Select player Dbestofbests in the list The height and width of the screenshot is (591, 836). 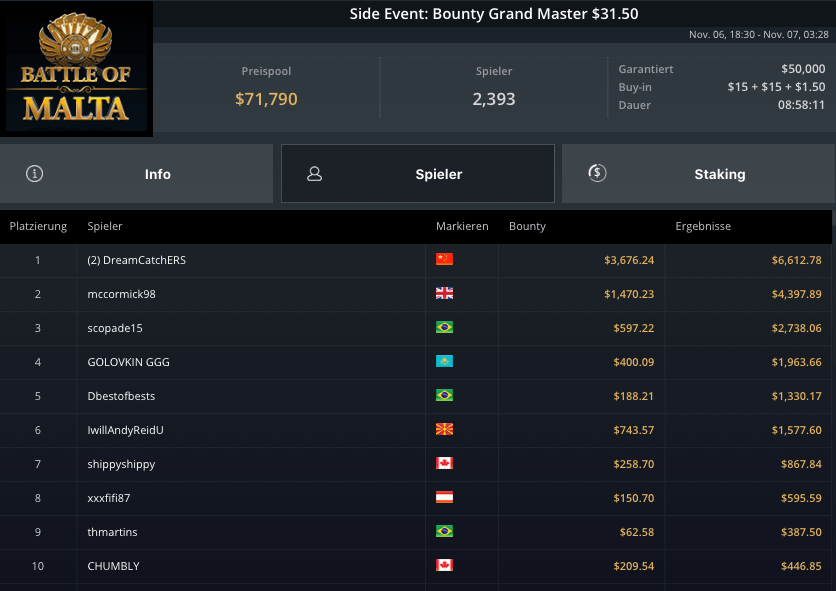[x=121, y=396]
